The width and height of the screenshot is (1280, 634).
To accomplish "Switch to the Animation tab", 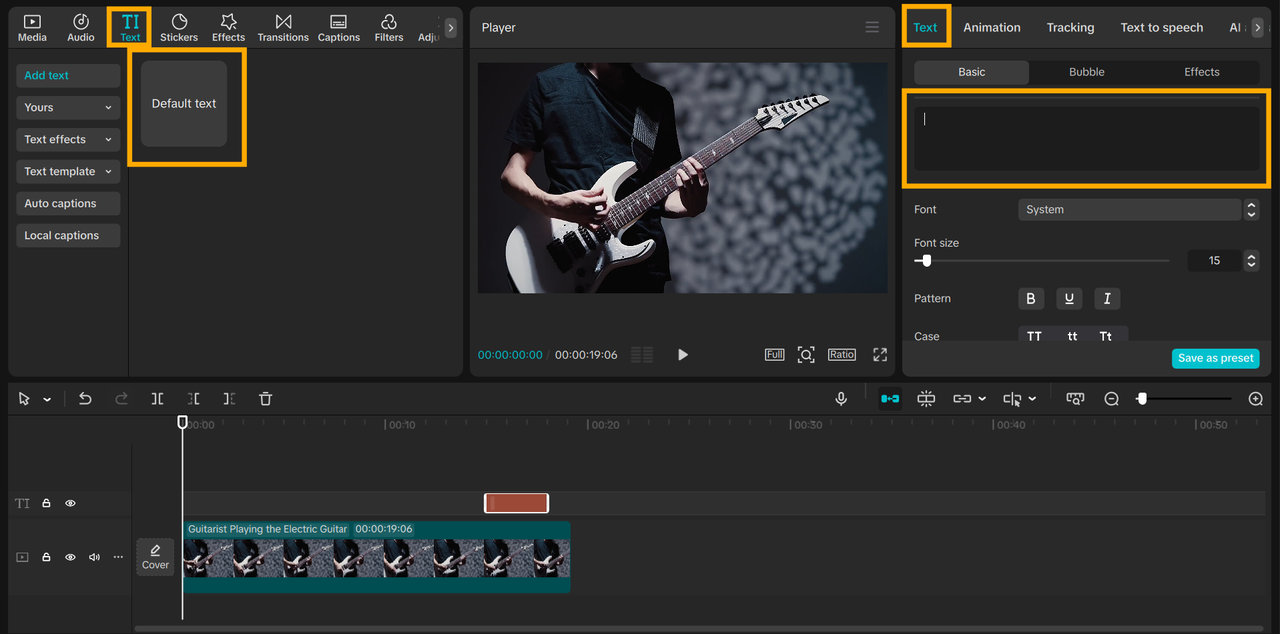I will (x=991, y=27).
